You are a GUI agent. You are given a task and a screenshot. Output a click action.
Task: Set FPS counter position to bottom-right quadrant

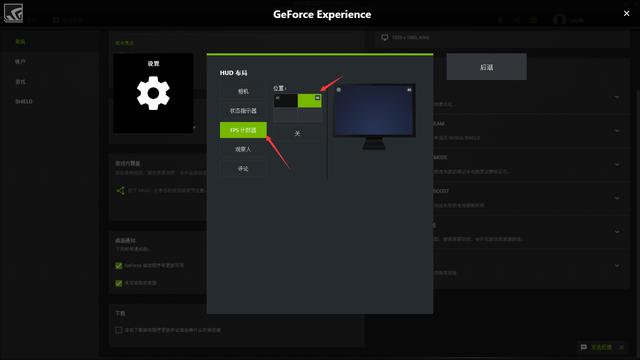309,115
